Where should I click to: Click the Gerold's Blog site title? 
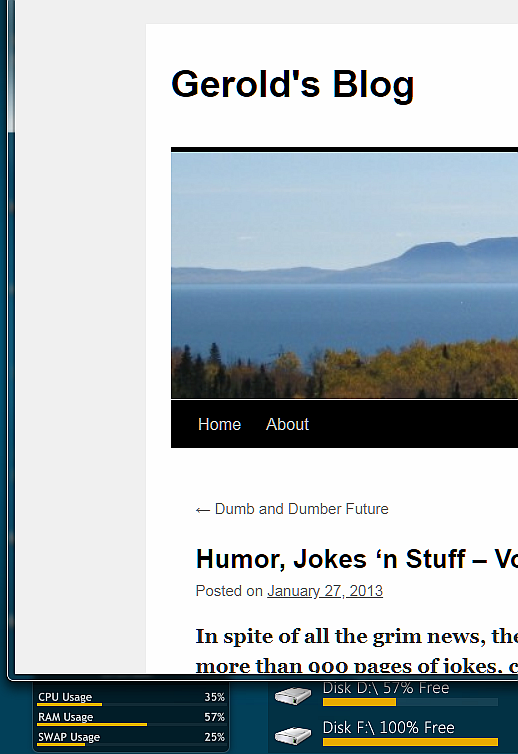pyautogui.click(x=292, y=84)
